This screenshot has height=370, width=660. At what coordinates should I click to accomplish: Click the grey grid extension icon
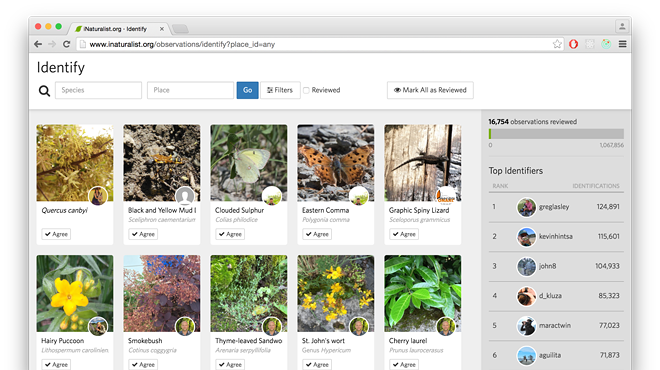pyautogui.click(x=590, y=44)
